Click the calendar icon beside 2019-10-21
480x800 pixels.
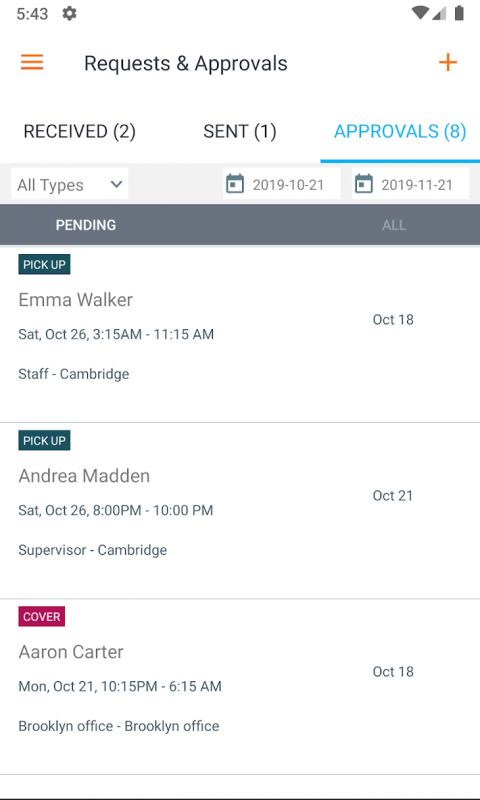[x=235, y=184]
